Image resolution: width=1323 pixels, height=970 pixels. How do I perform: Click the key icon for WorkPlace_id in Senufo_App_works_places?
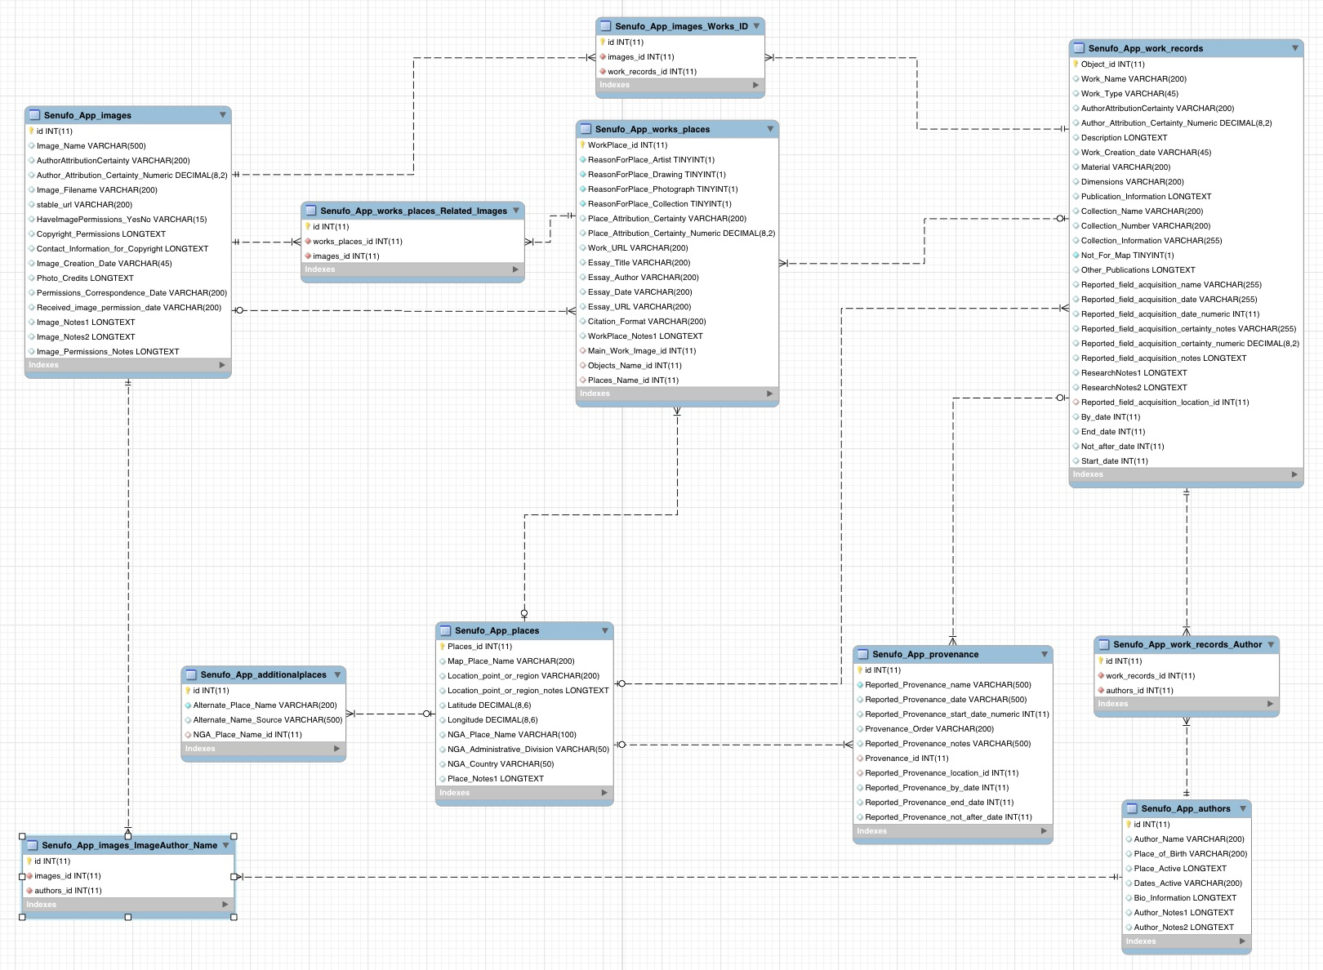pyautogui.click(x=583, y=144)
